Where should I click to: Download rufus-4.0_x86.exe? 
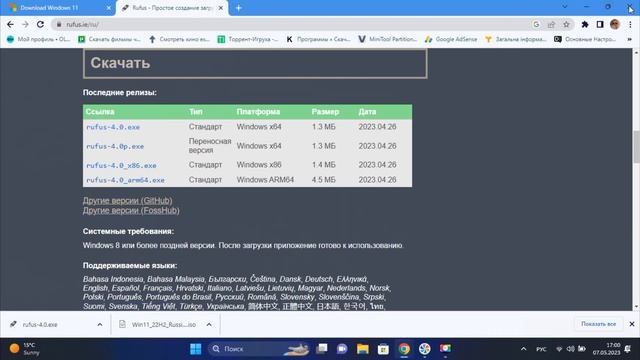pyautogui.click(x=121, y=165)
